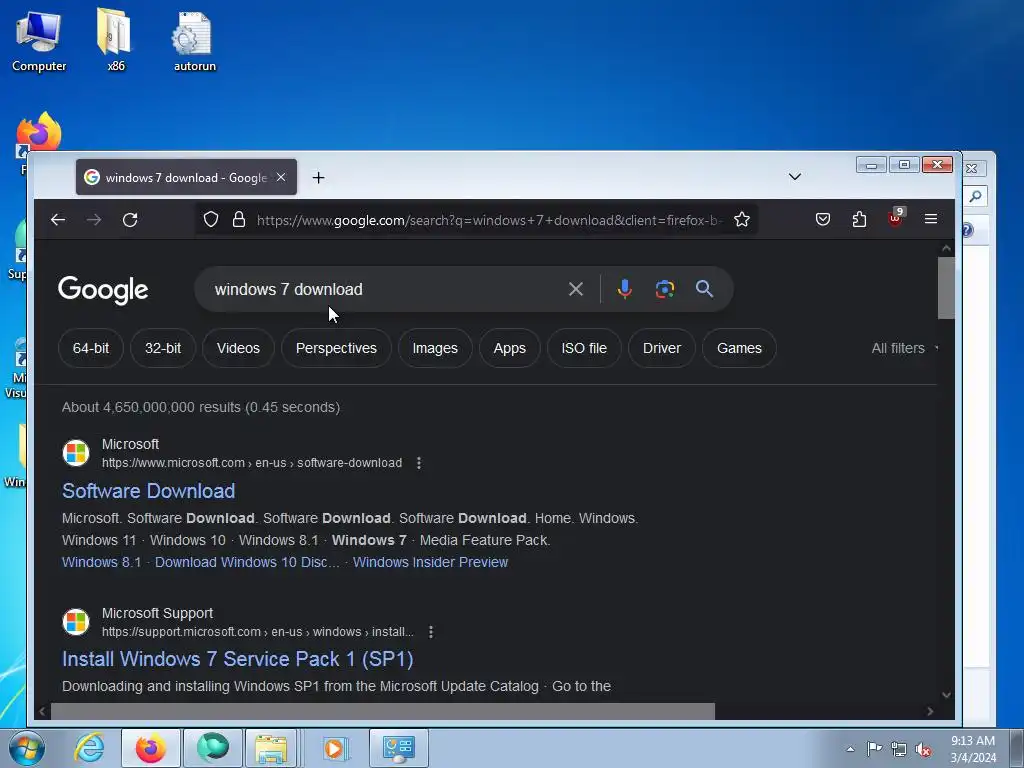Open the Computer desktop icon
Viewport: 1024px width, 768px height.
click(39, 41)
